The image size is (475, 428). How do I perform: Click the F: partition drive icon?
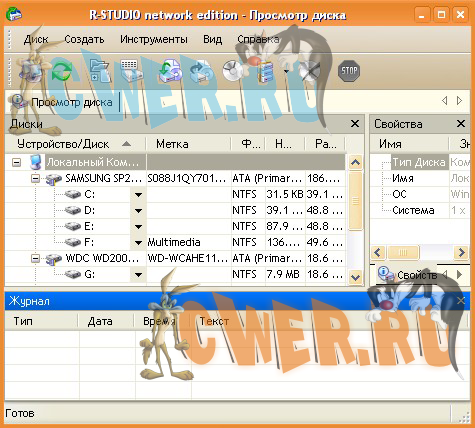tap(73, 242)
